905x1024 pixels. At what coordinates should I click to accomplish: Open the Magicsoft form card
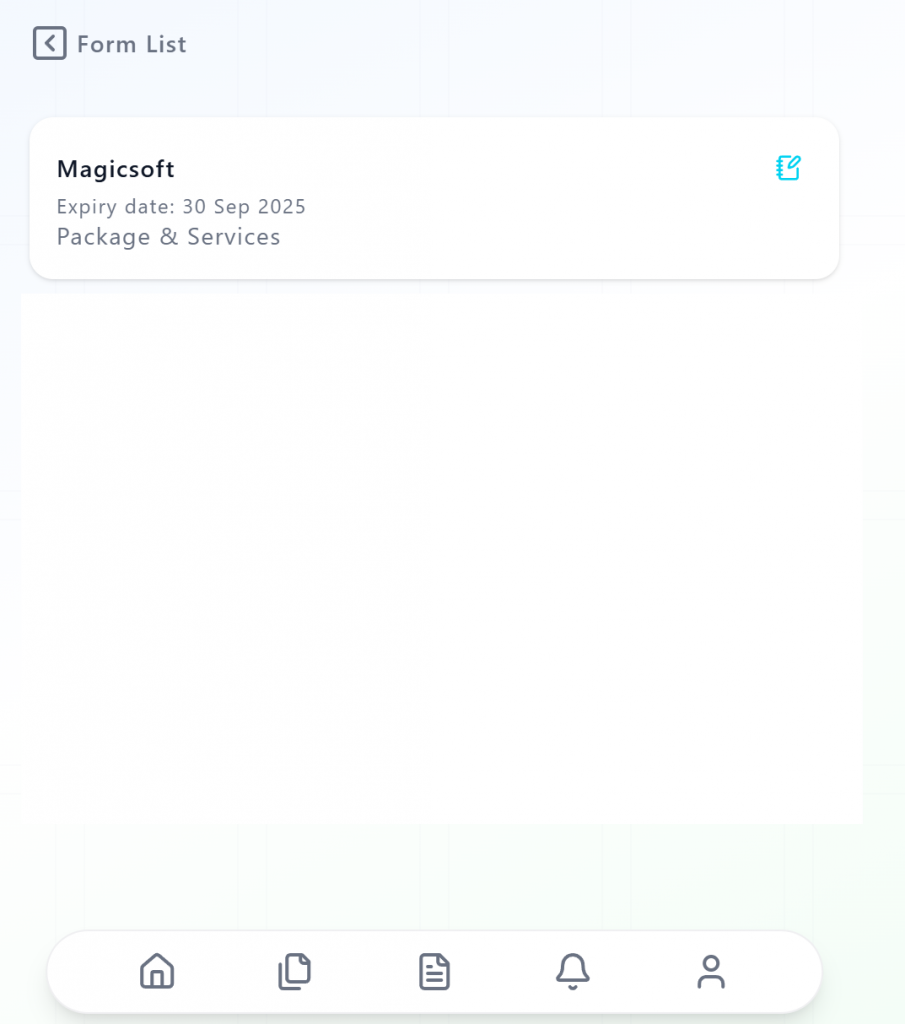point(434,199)
